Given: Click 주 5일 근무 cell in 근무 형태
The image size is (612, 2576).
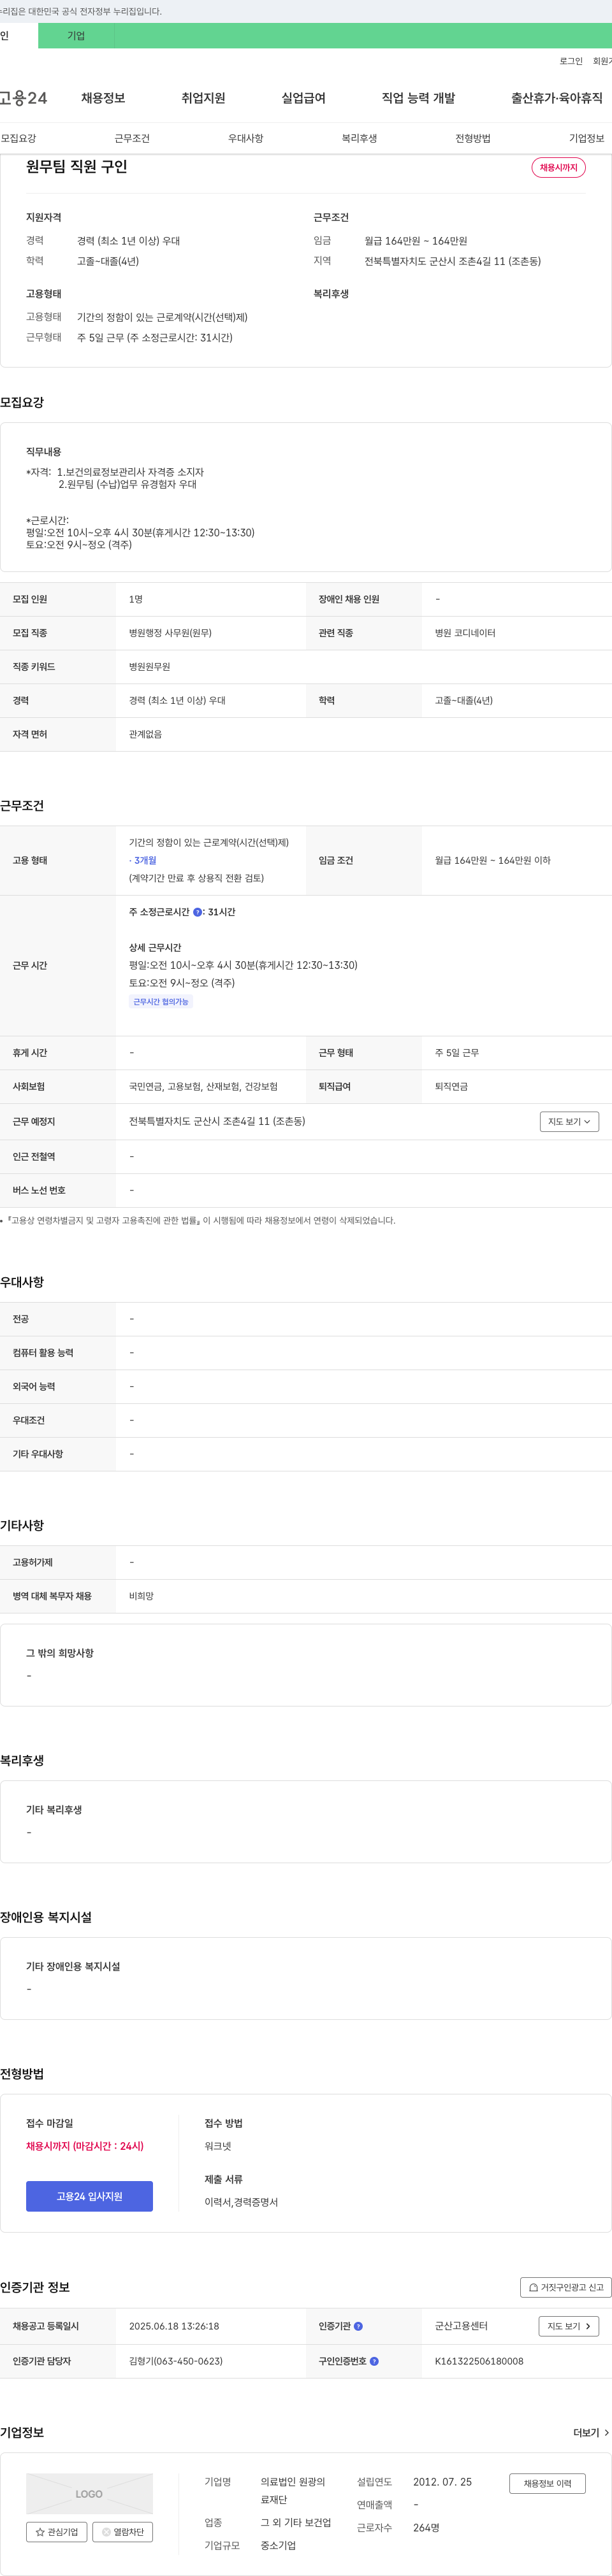Looking at the screenshot, I should click(457, 1053).
